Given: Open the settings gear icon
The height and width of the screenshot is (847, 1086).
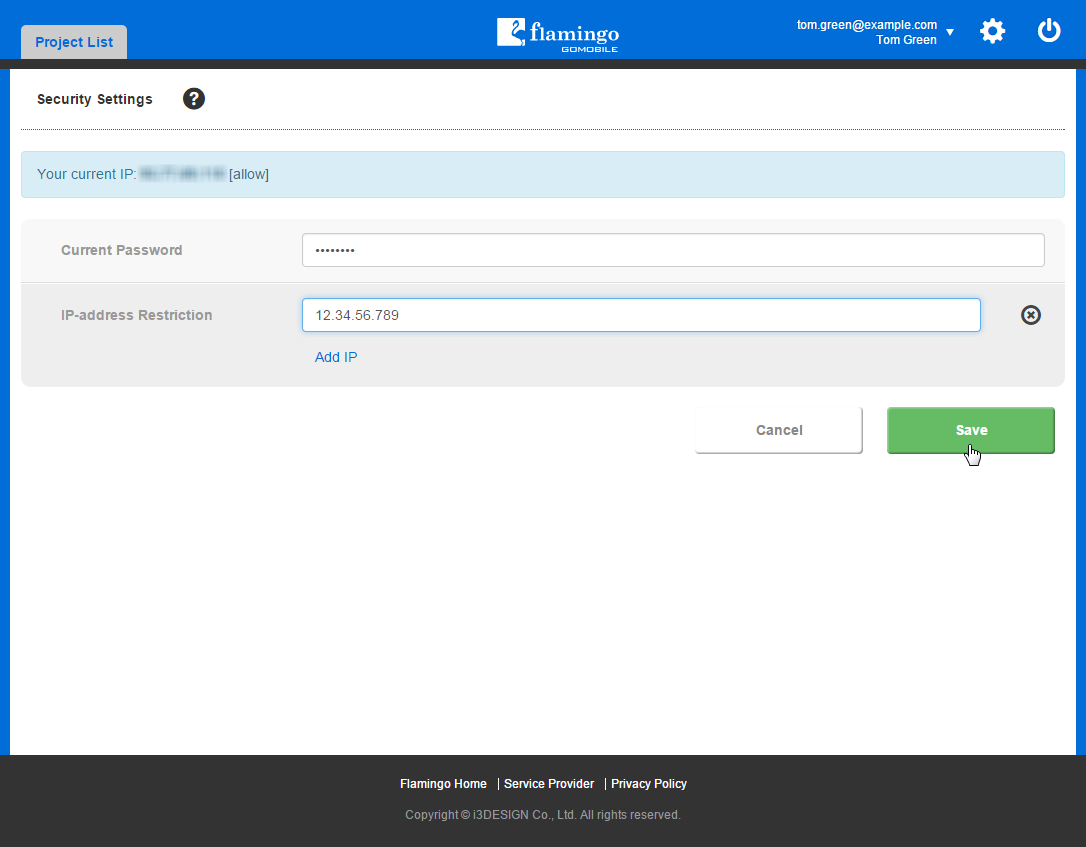Looking at the screenshot, I should click(x=992, y=31).
